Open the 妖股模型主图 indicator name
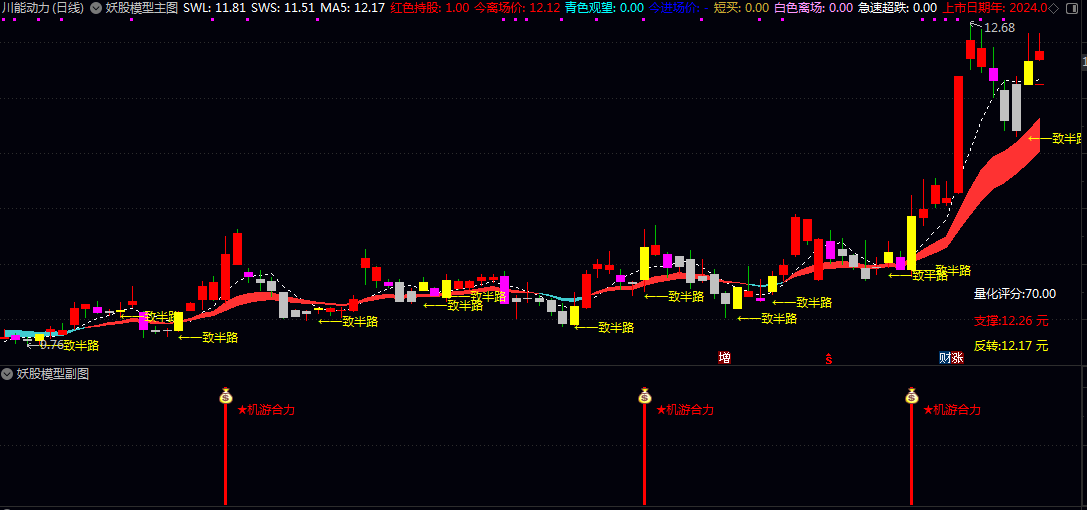The height and width of the screenshot is (510, 1087). tap(142, 8)
